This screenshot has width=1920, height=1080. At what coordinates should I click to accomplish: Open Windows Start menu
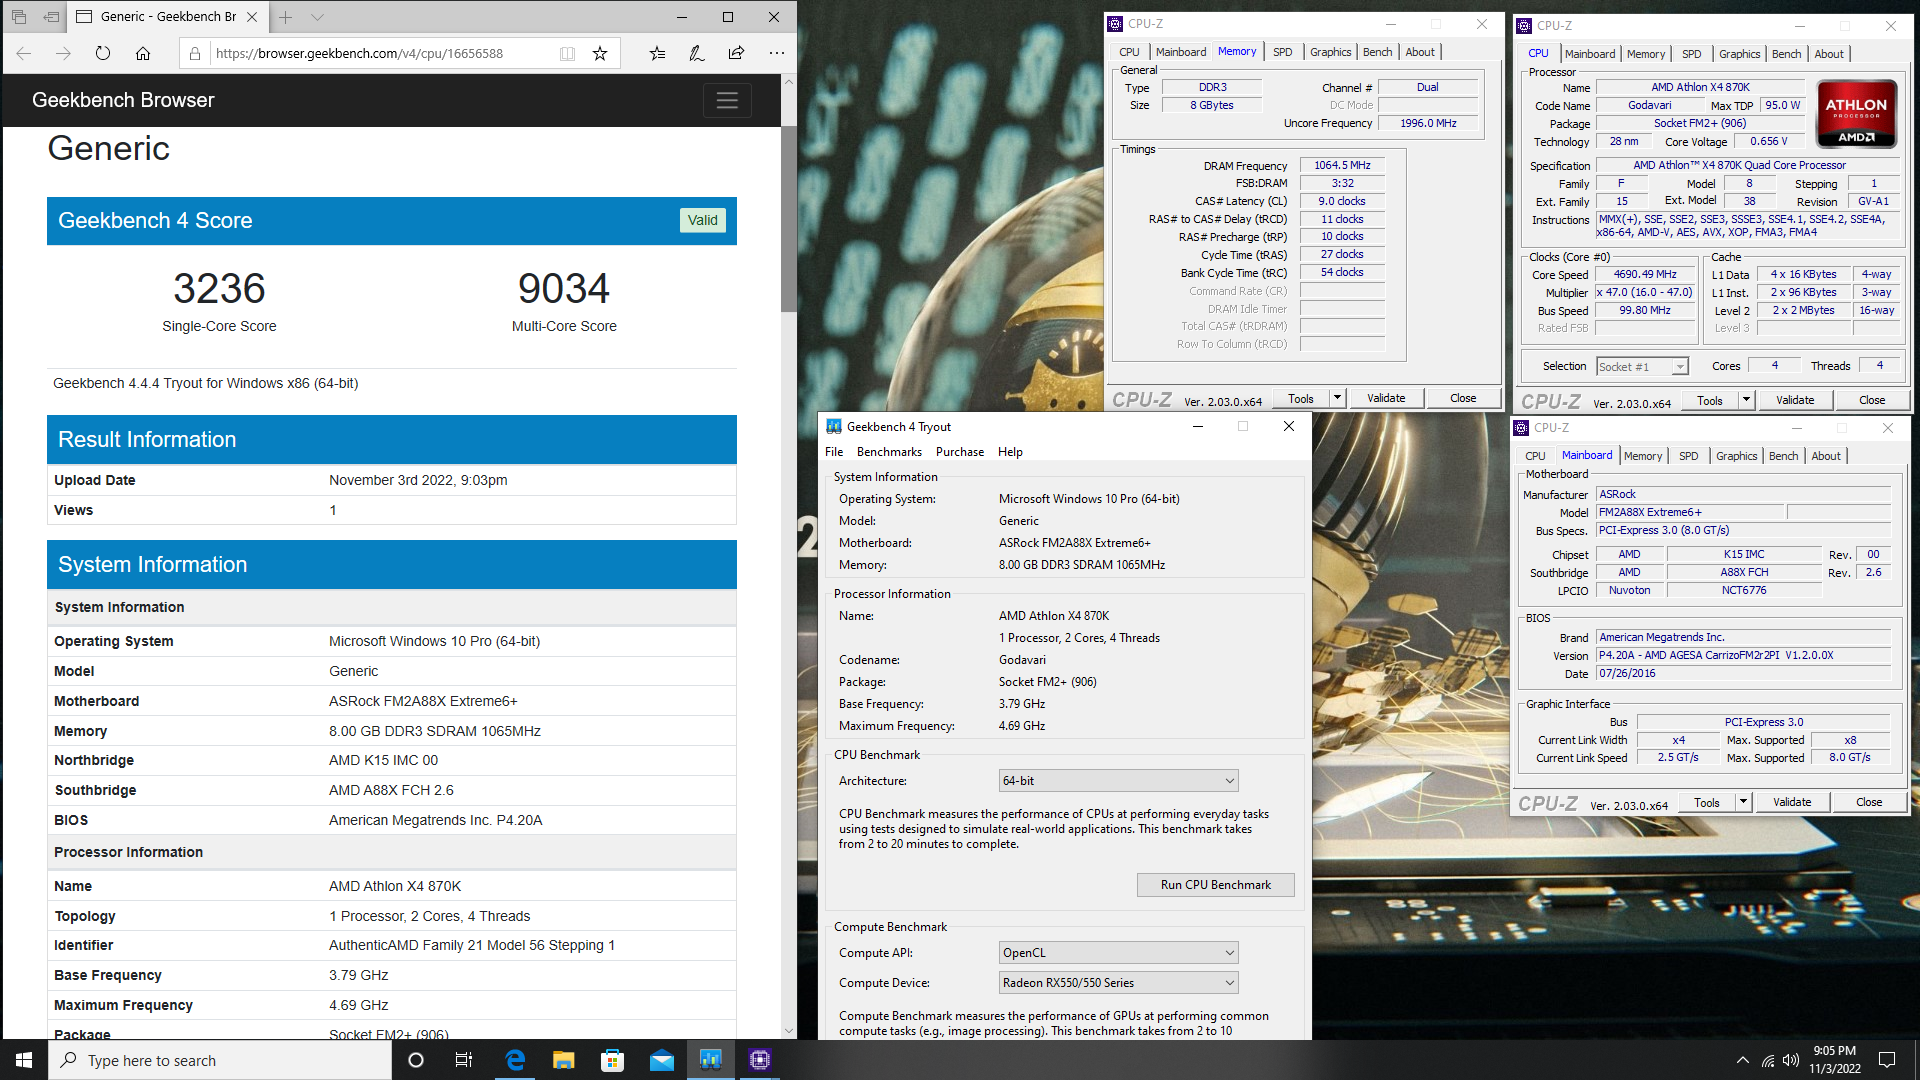pyautogui.click(x=24, y=1060)
